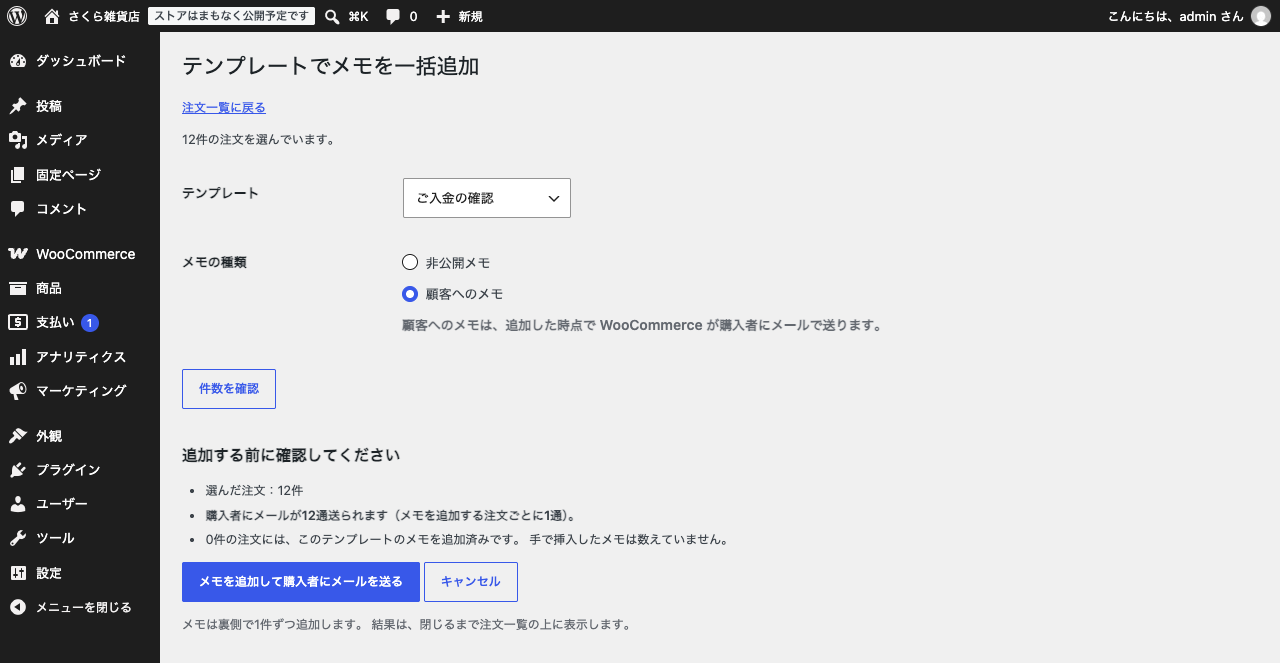The width and height of the screenshot is (1280, 663).
Task: Click こんにちは、admin さん greeting
Action: tap(1176, 16)
